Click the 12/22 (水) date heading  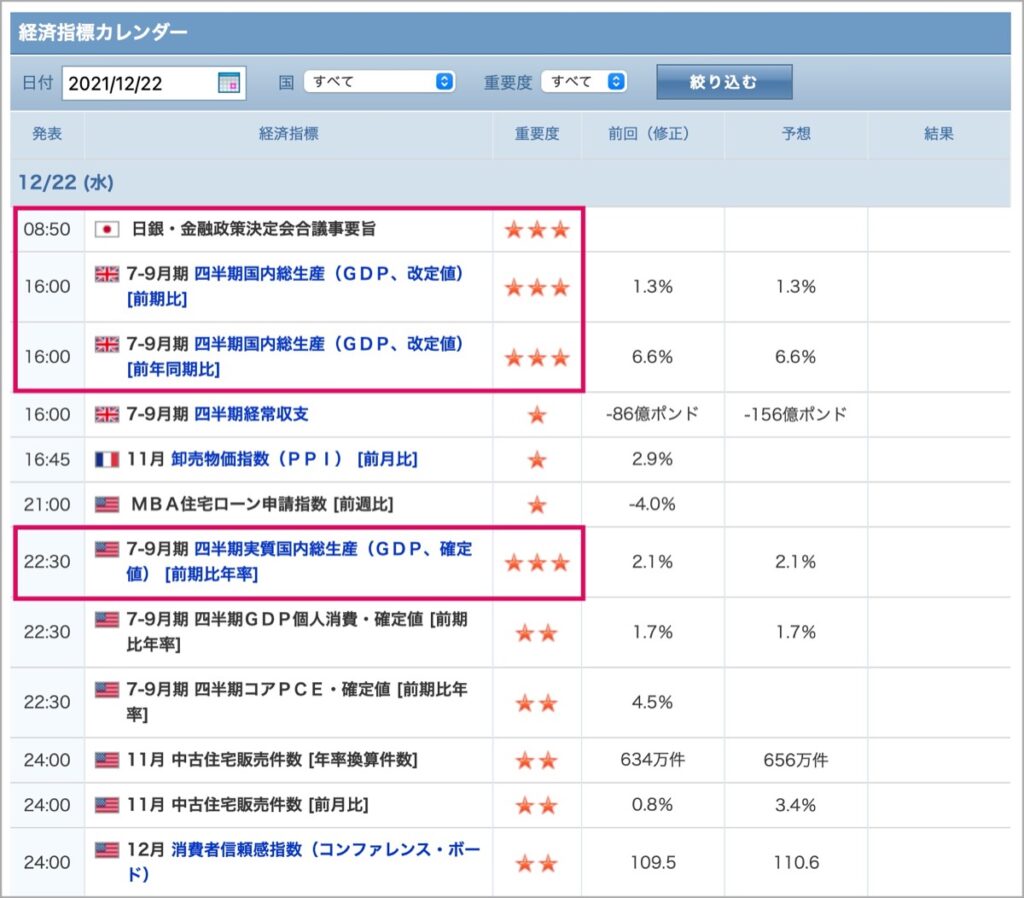point(66,182)
